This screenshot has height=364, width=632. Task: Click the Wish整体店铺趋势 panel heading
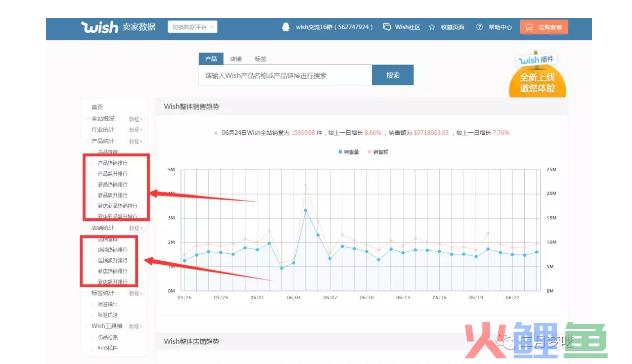pyautogui.click(x=191, y=341)
